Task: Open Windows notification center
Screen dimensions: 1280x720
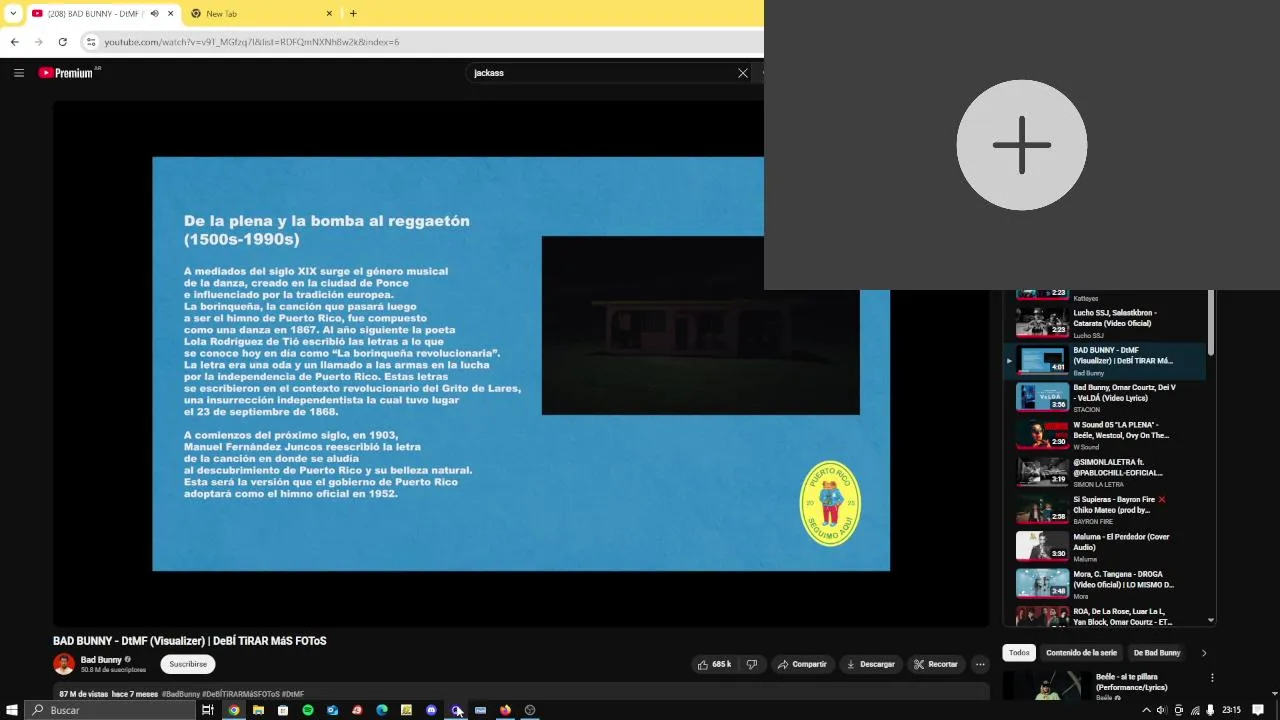Action: pos(1258,710)
